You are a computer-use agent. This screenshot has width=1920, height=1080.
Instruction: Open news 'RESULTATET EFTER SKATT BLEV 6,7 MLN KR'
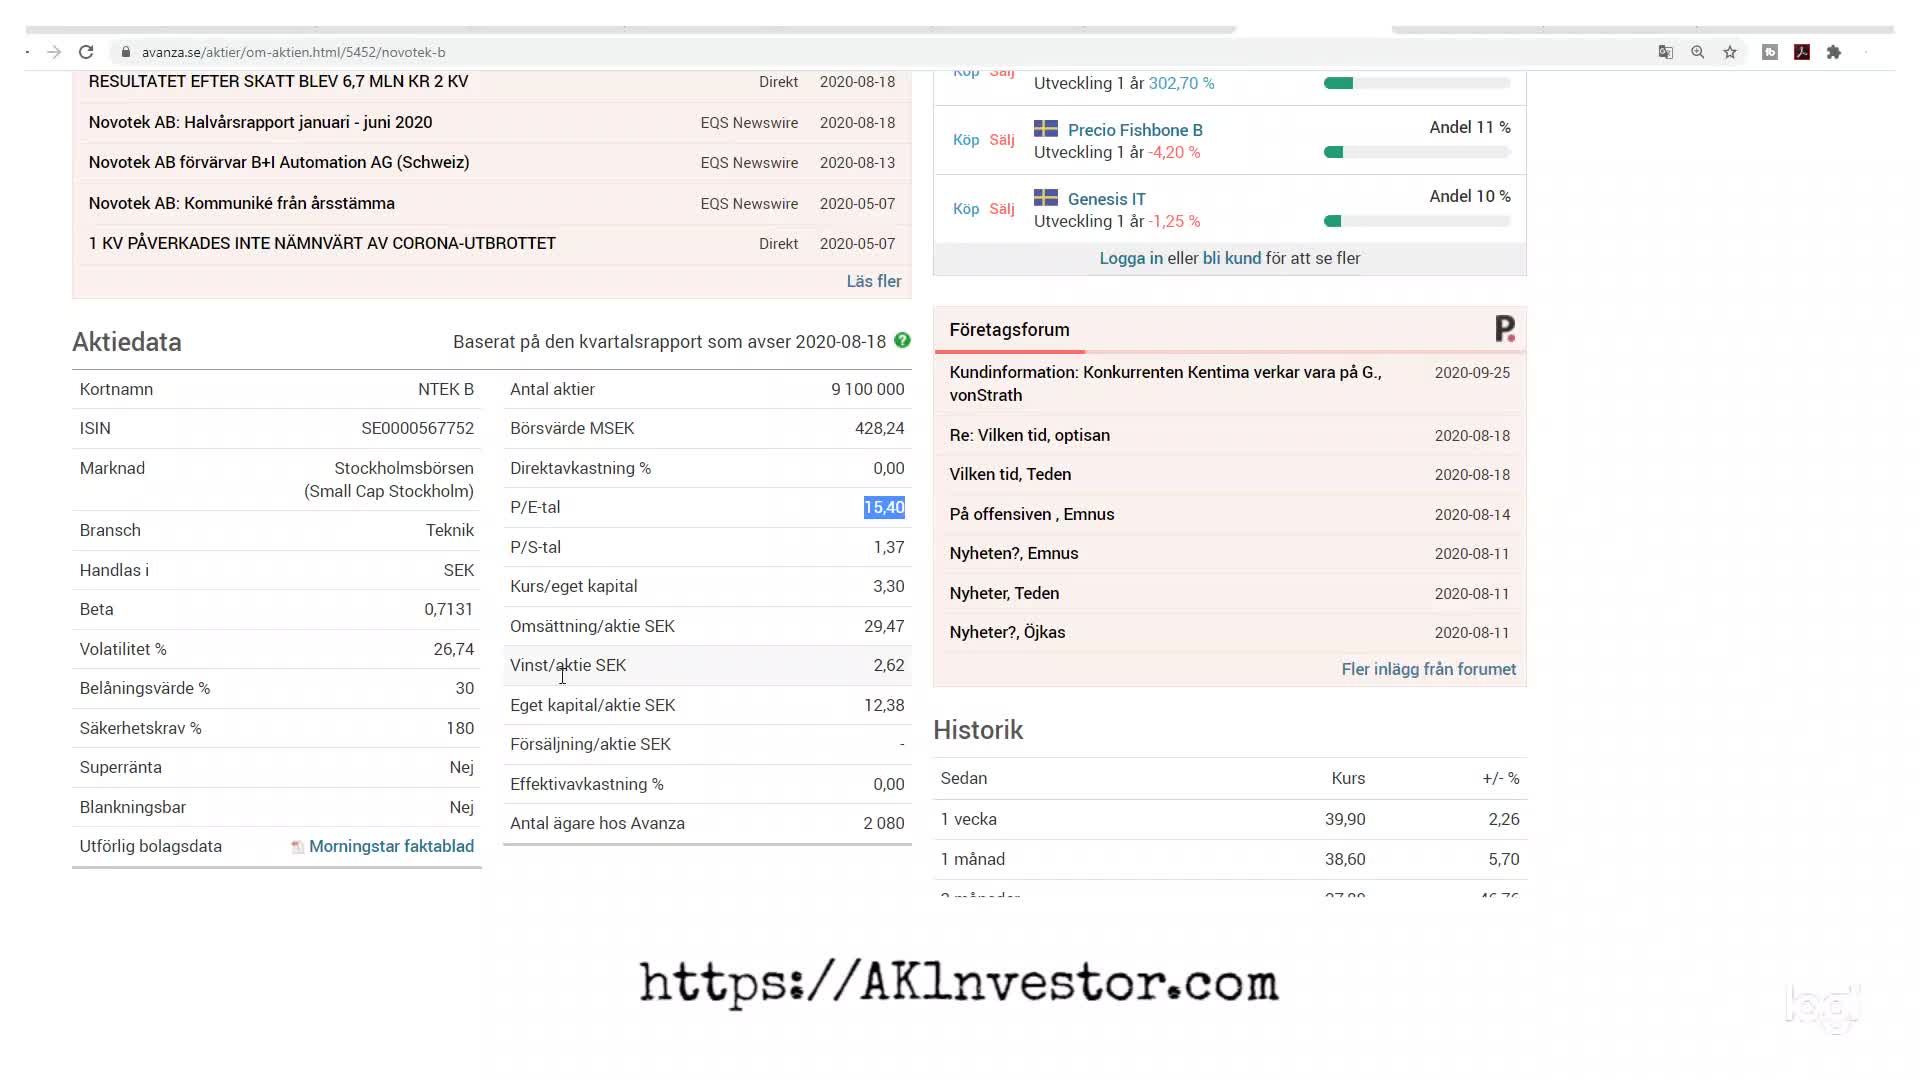click(x=278, y=81)
